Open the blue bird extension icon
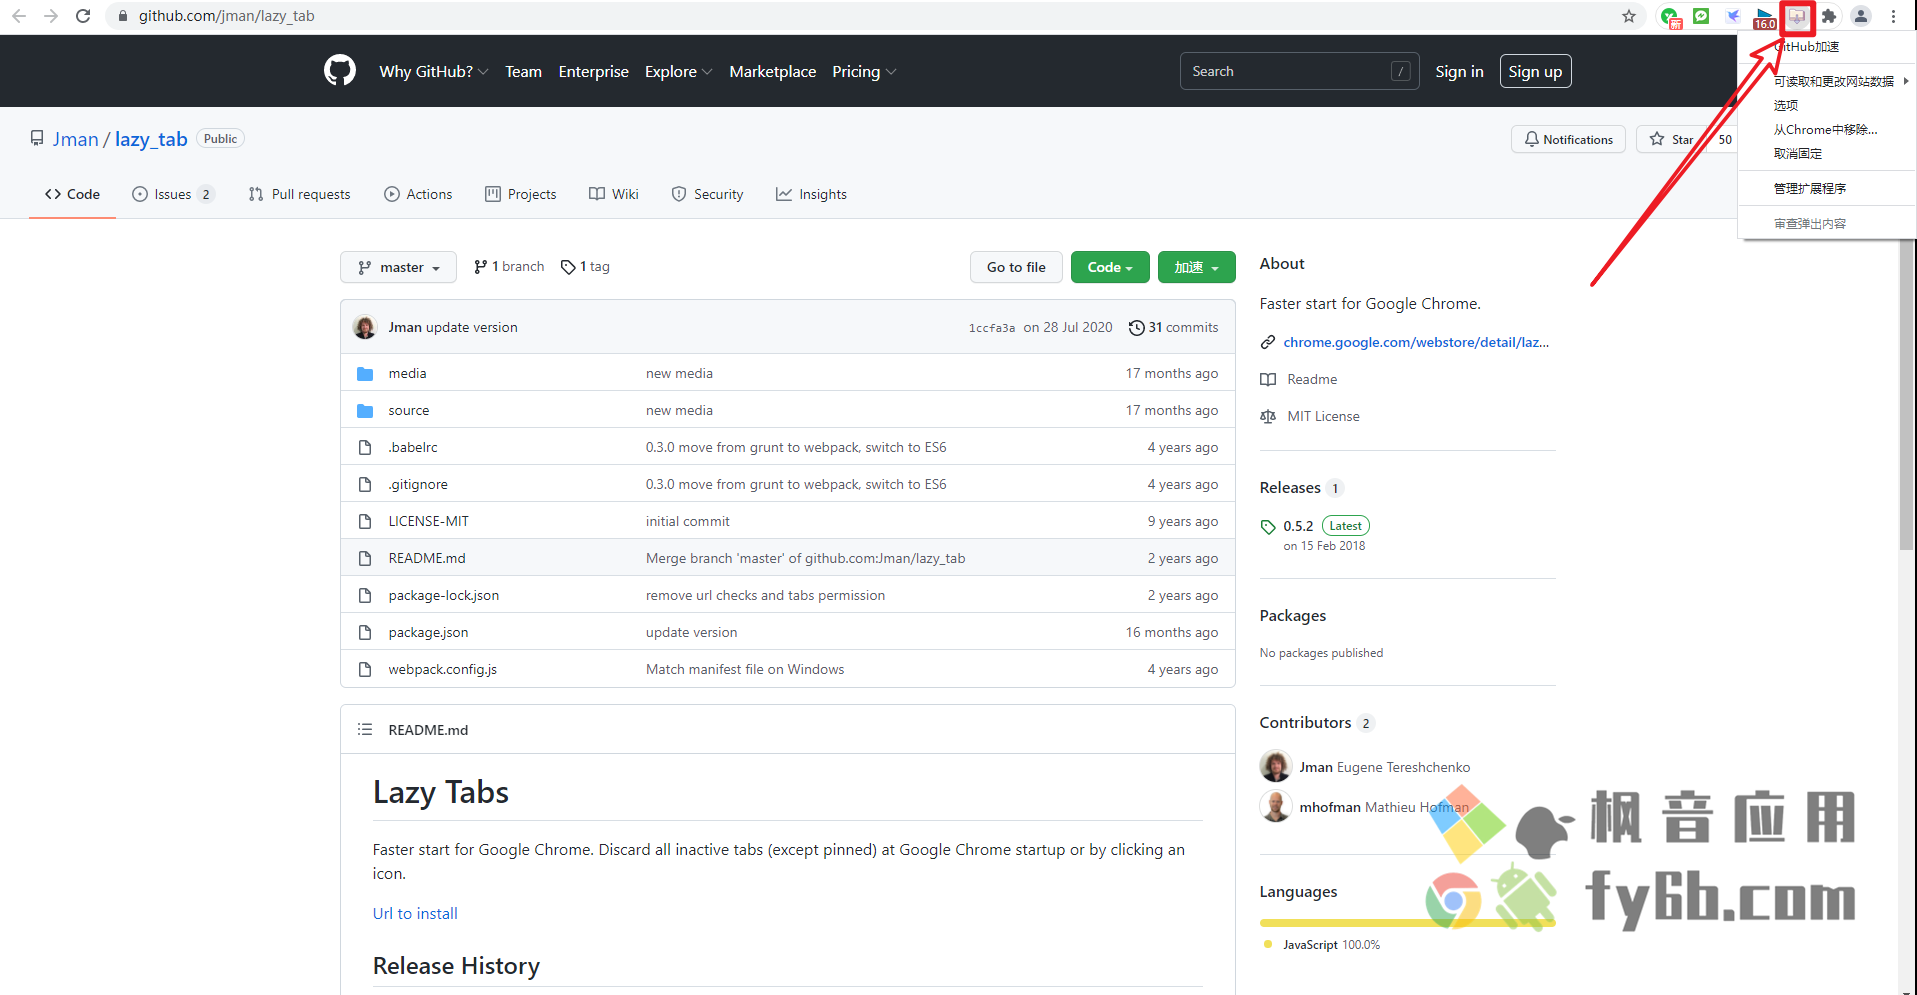The width and height of the screenshot is (1917, 995). point(1733,16)
